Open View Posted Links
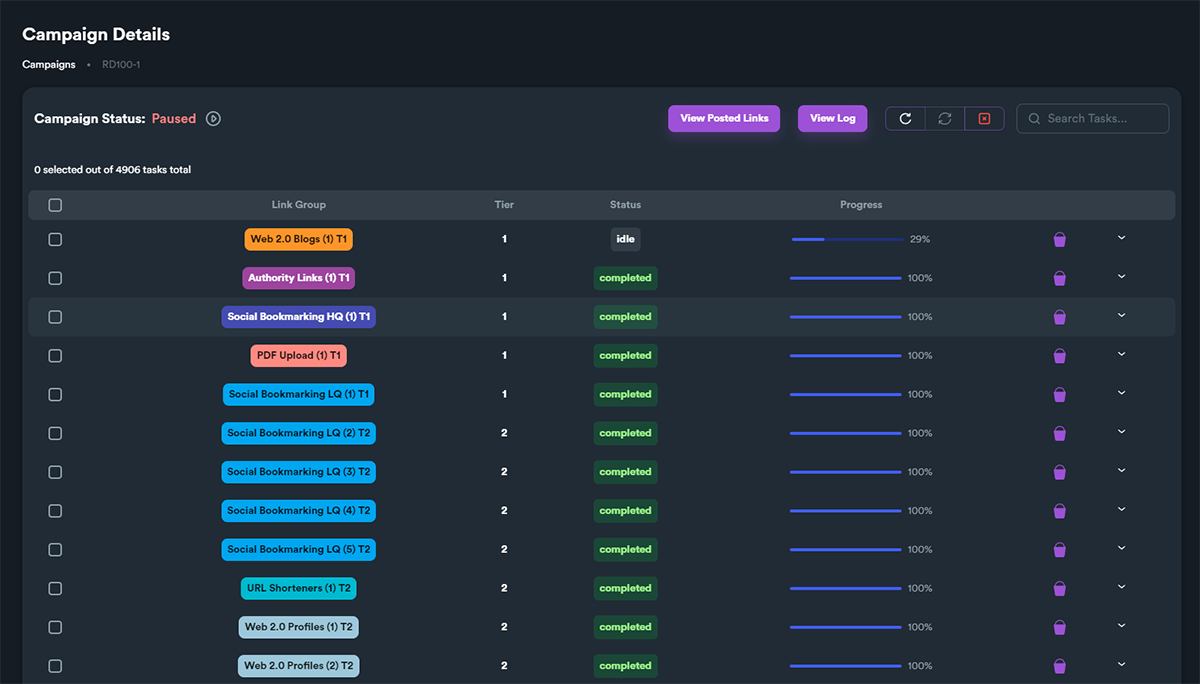This screenshot has height=684, width=1200. click(x=724, y=118)
